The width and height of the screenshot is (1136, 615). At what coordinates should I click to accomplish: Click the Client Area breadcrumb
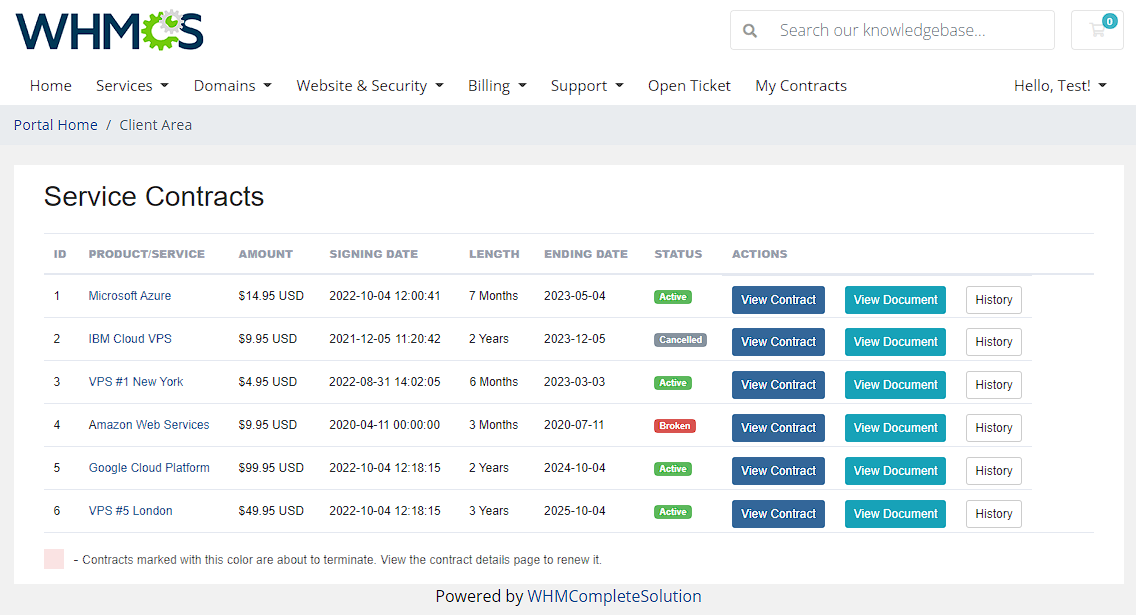coord(156,125)
